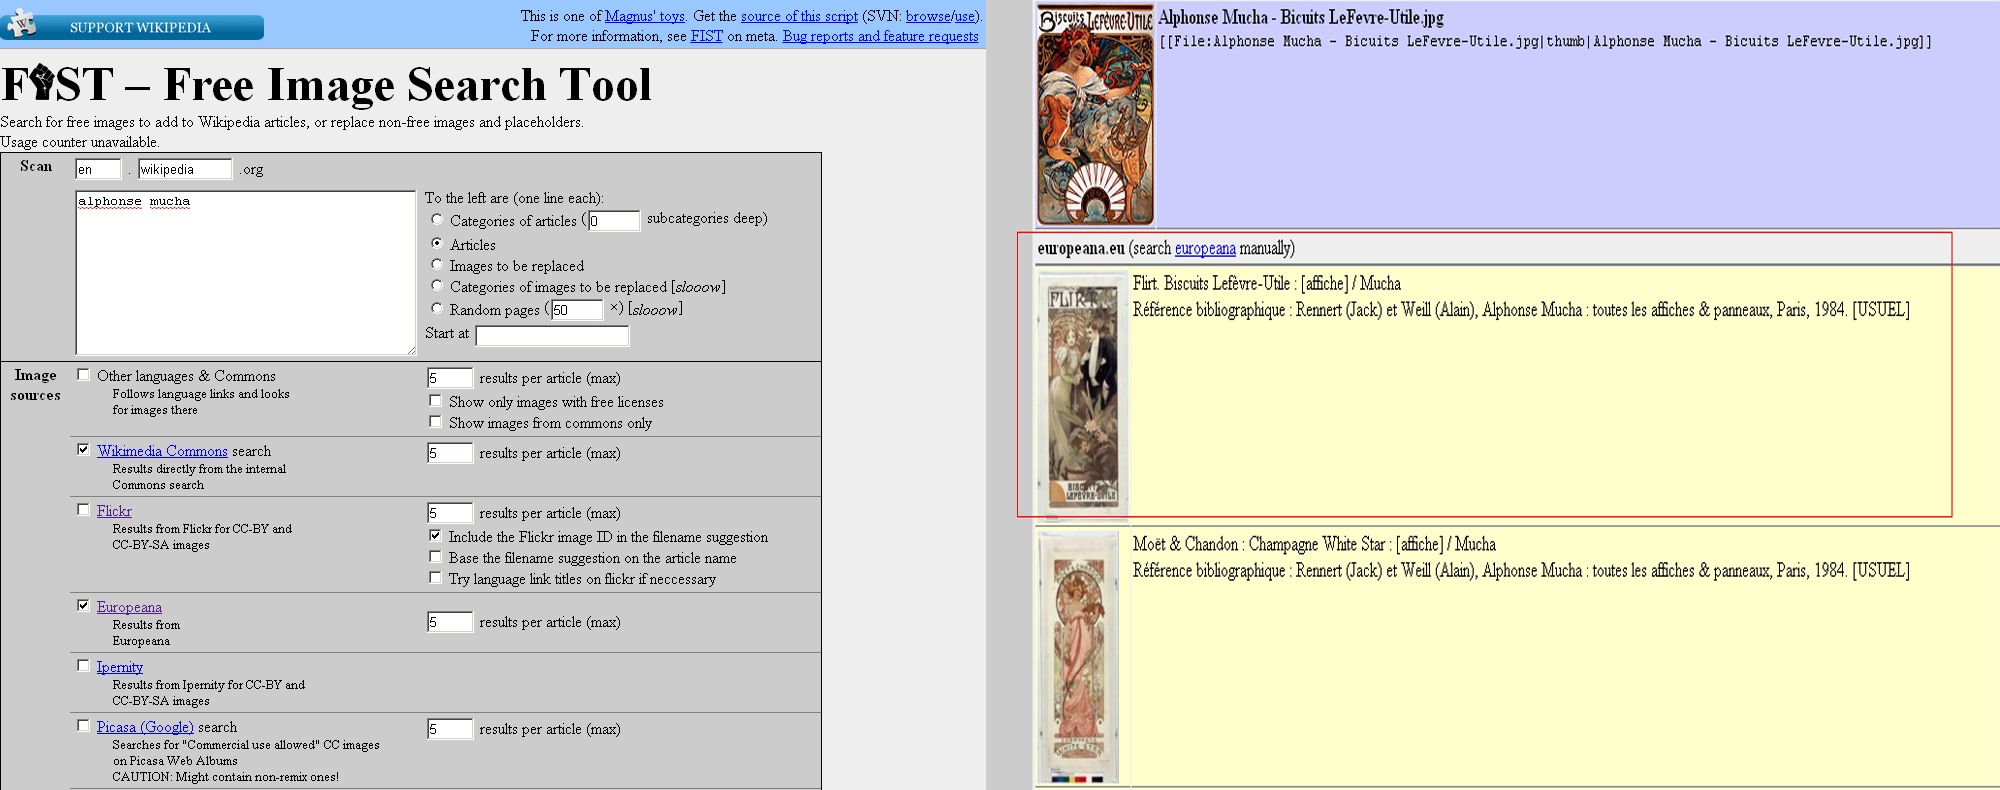Focus the article list text area

[x=245, y=272]
